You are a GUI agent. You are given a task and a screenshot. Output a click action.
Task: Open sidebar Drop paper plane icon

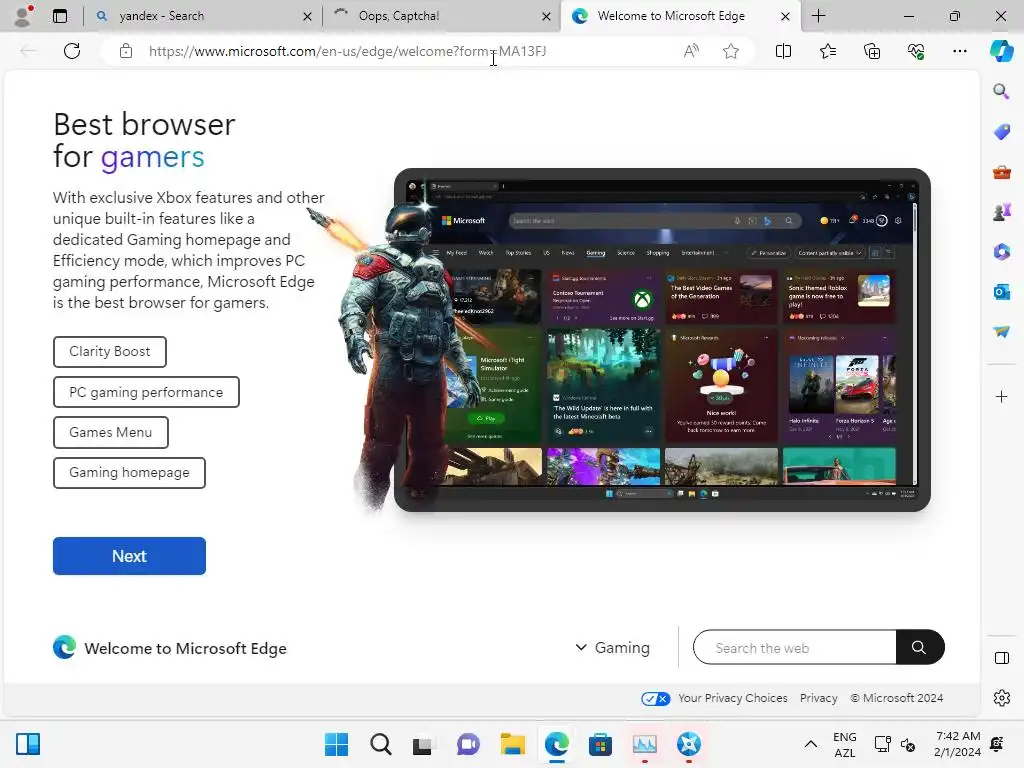point(1001,332)
